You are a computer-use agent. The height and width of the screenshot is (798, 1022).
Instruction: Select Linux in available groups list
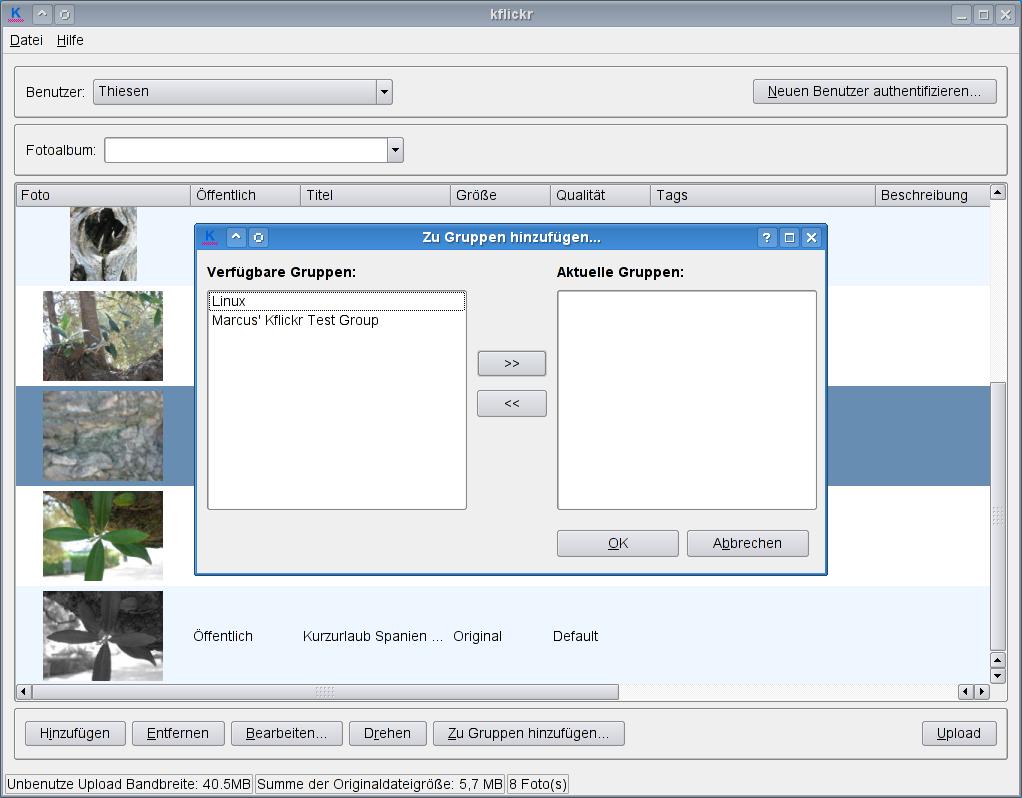point(337,301)
